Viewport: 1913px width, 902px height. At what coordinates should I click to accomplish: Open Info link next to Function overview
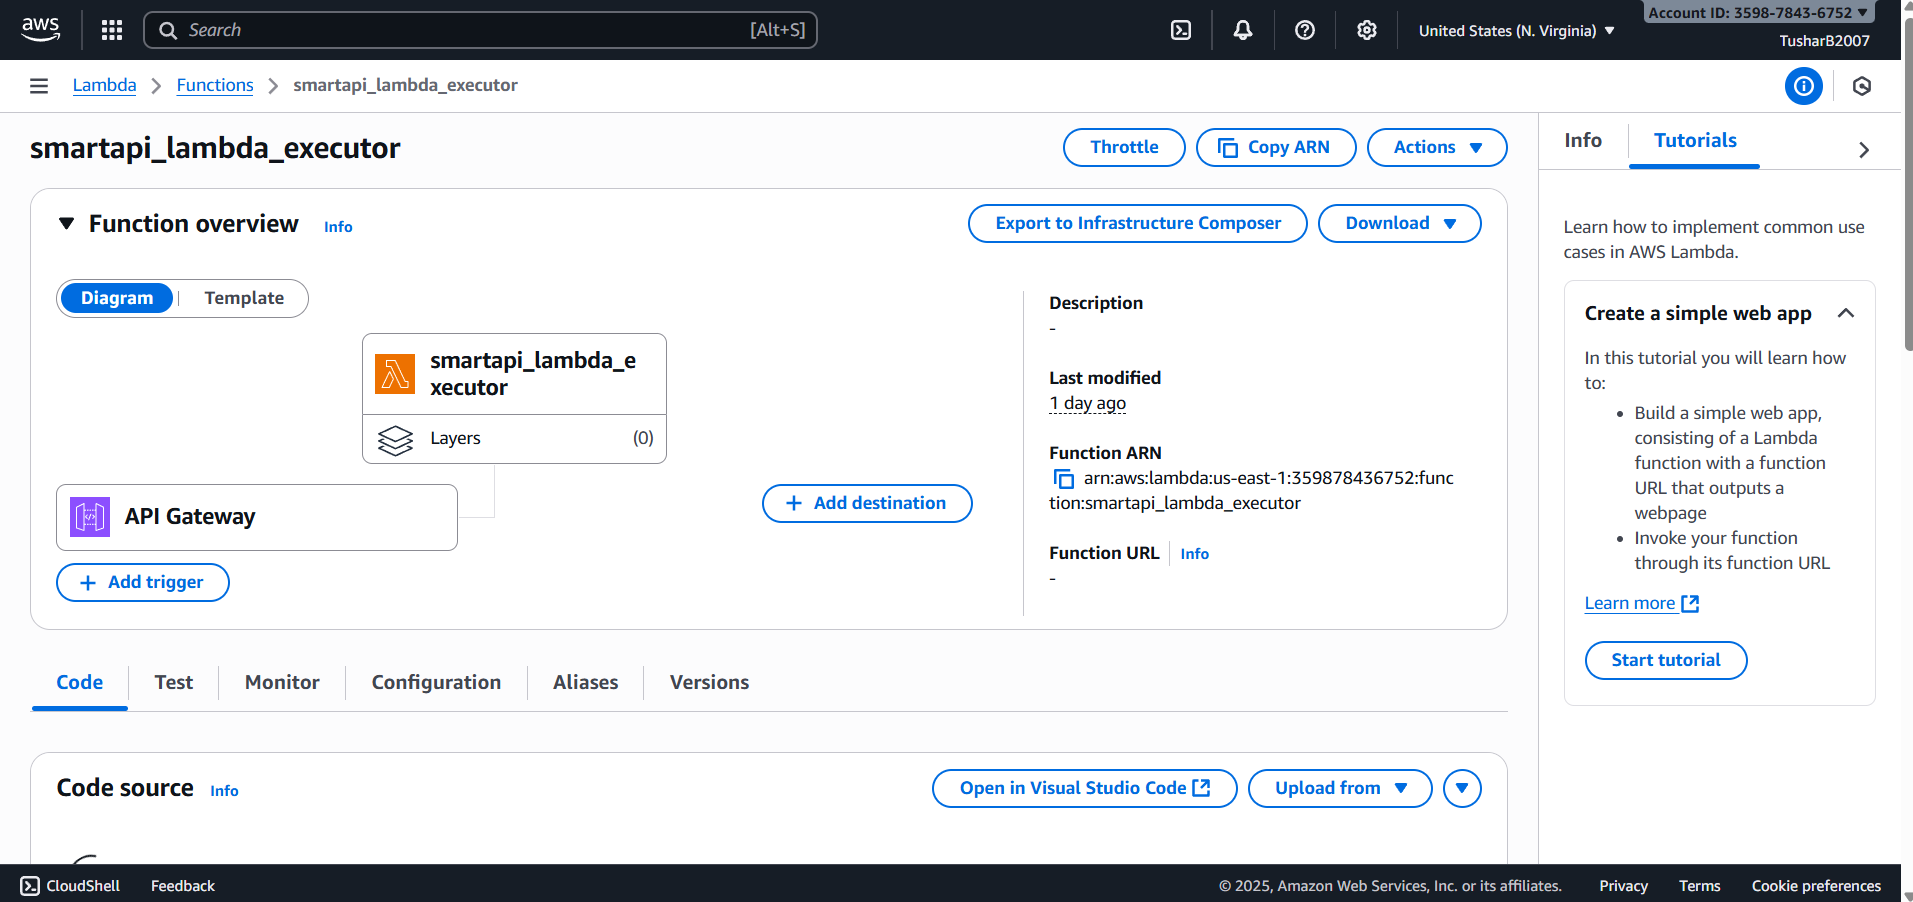[x=338, y=227]
